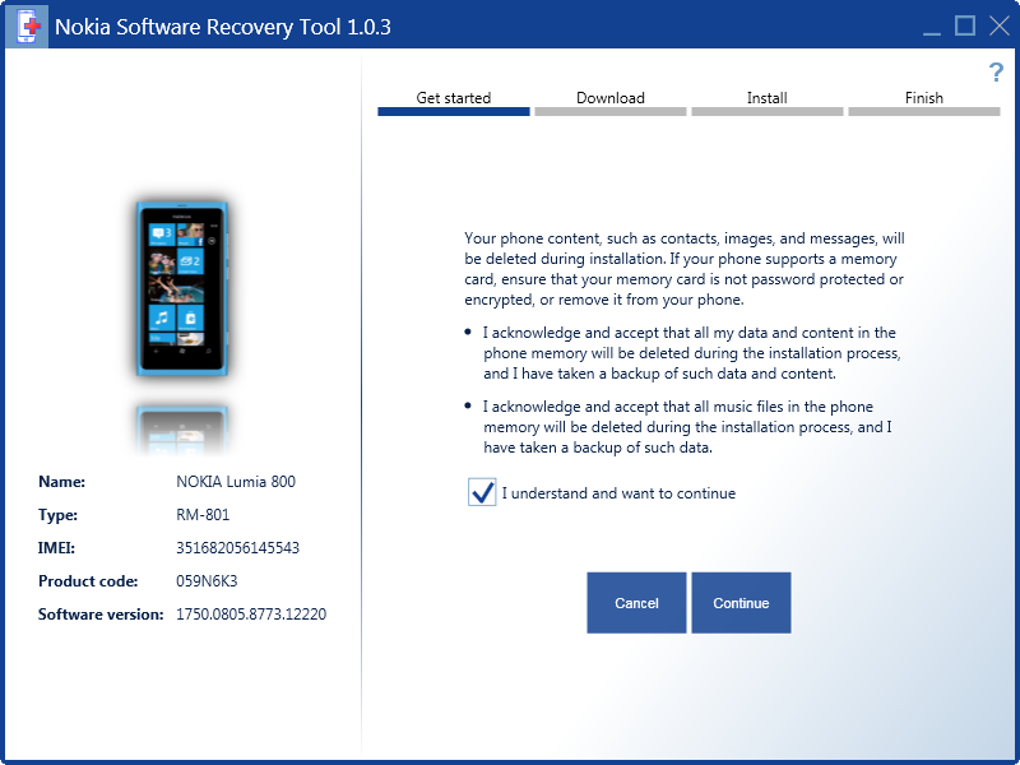Click the bullet about data and content deletion
The height and width of the screenshot is (765, 1020).
(691, 353)
